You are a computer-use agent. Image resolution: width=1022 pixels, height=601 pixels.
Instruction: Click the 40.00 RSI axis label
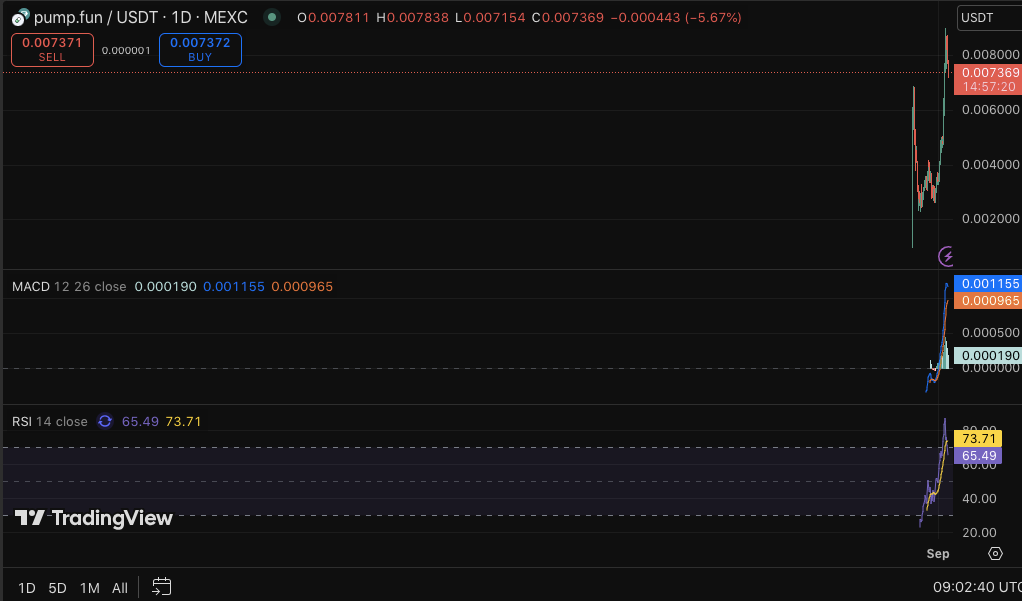(979, 499)
